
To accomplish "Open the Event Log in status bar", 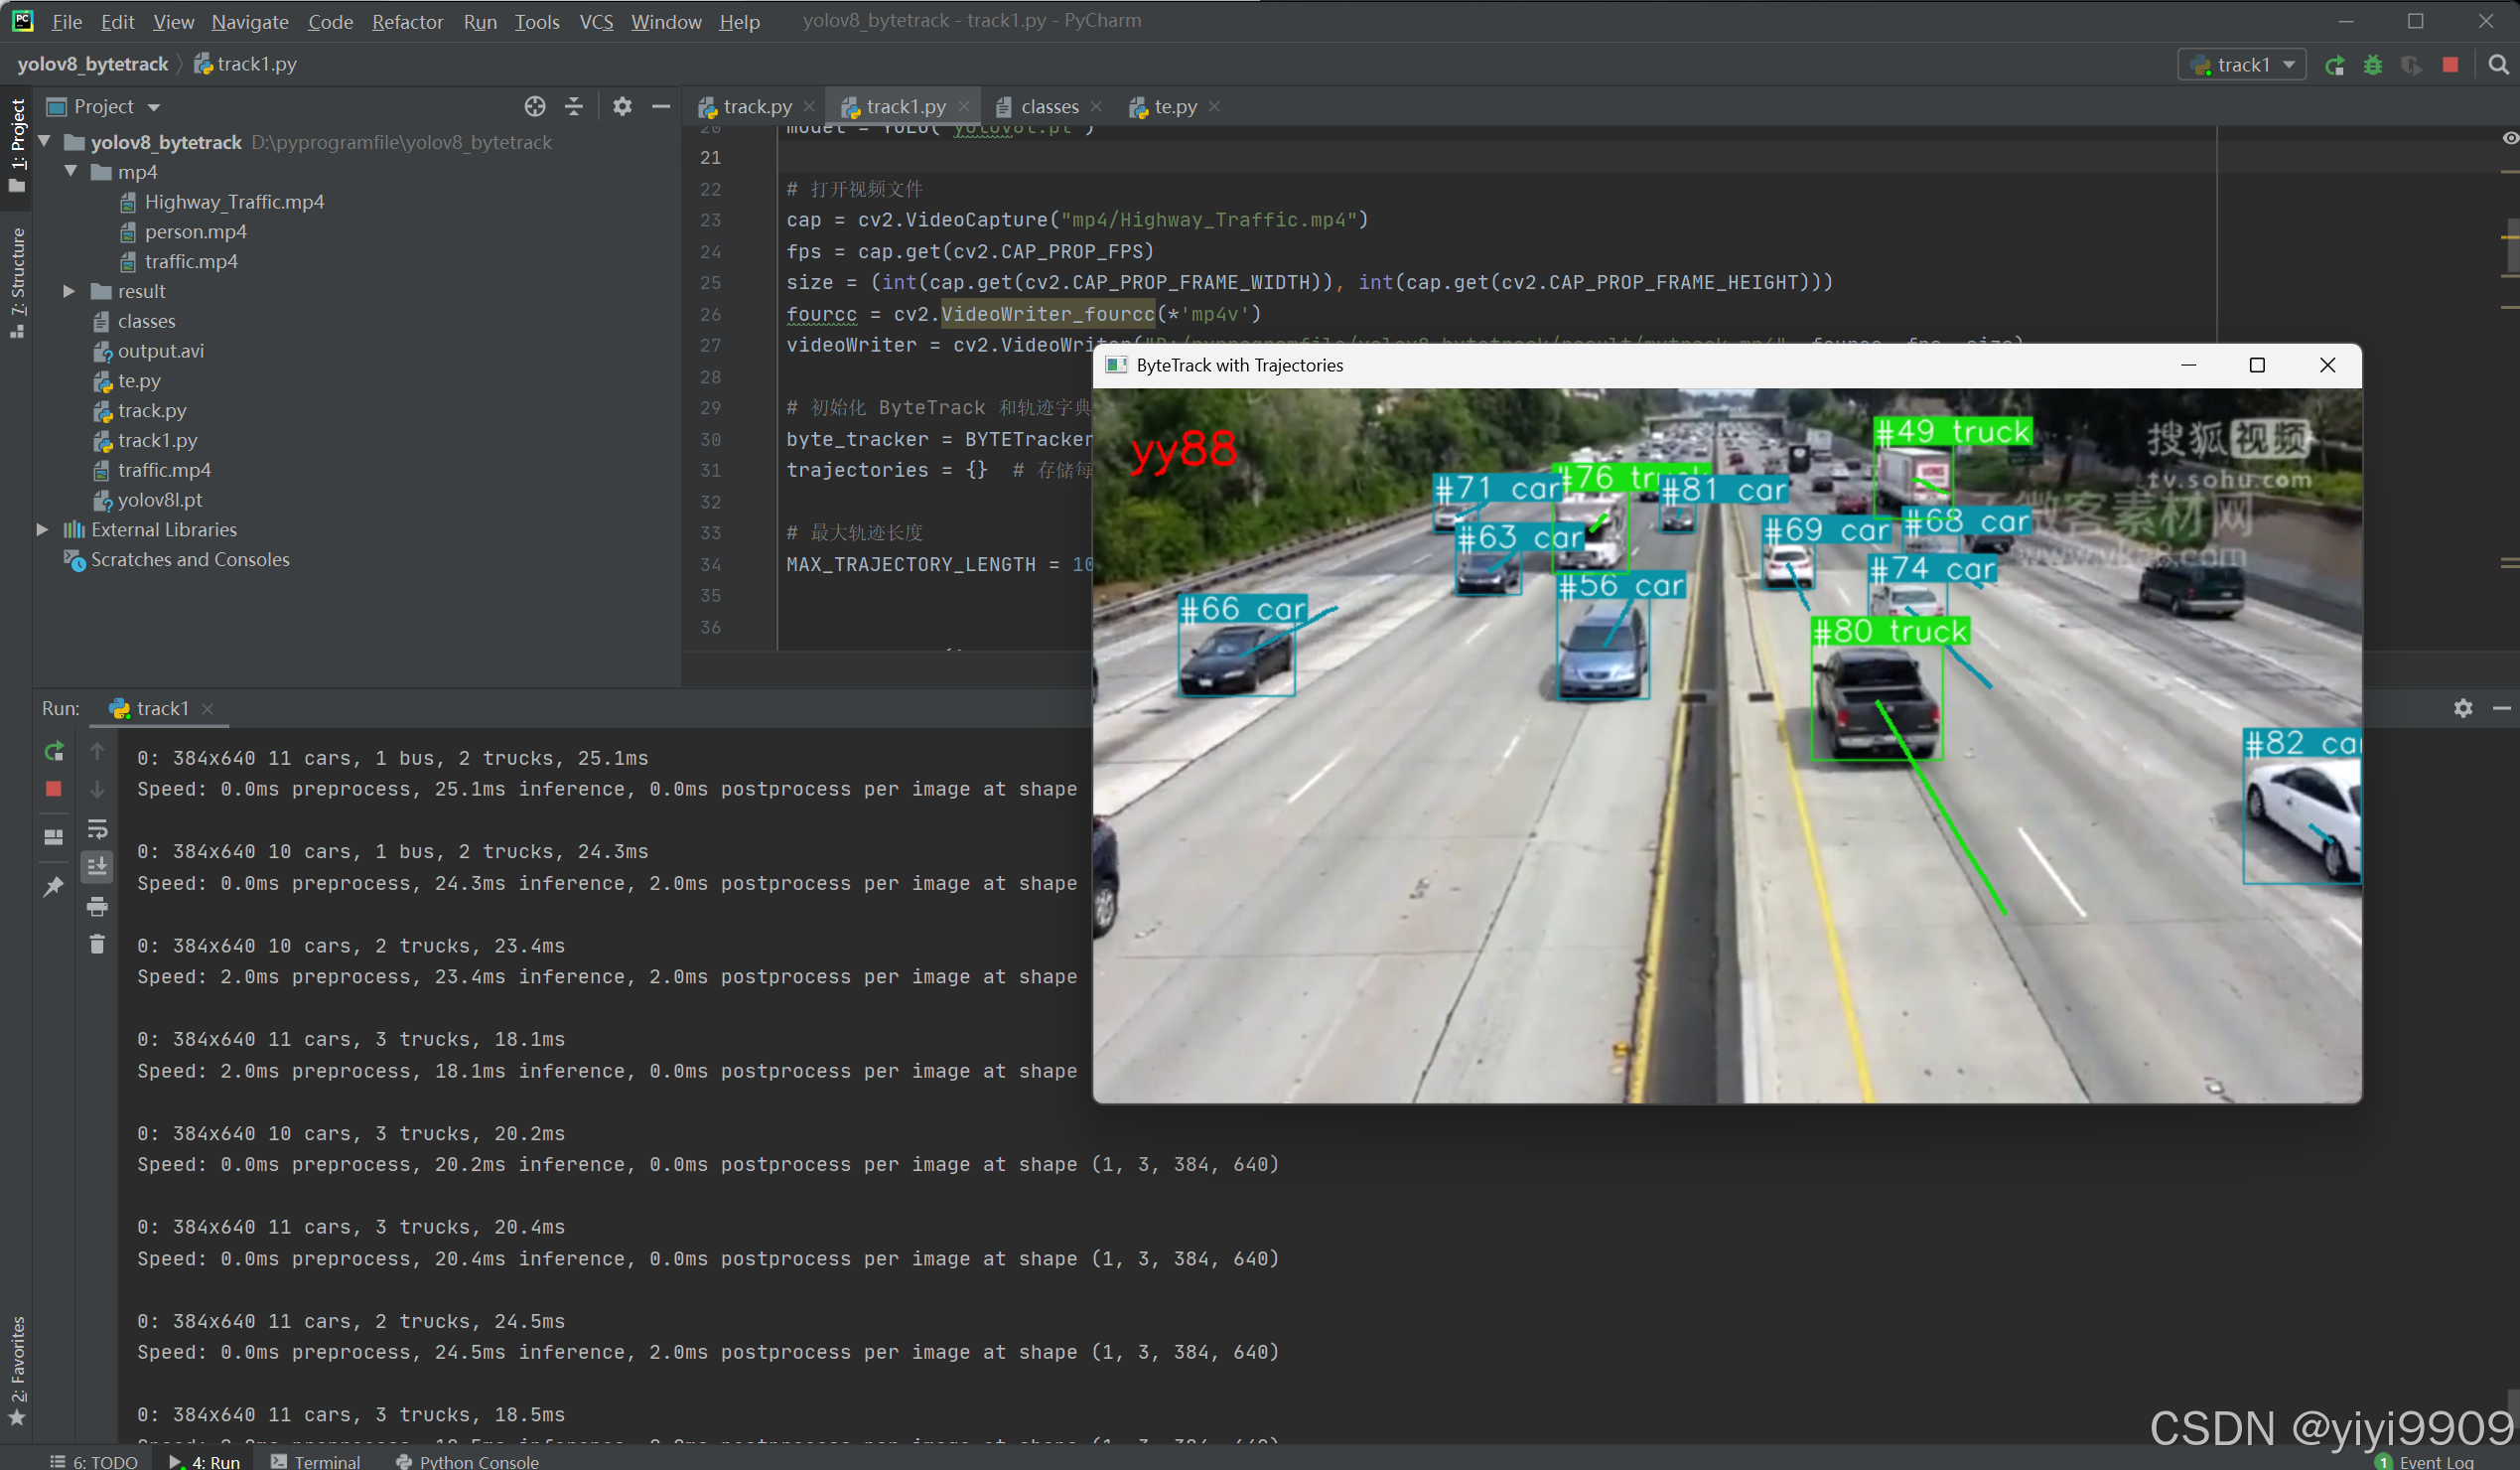I will pos(2435,1461).
